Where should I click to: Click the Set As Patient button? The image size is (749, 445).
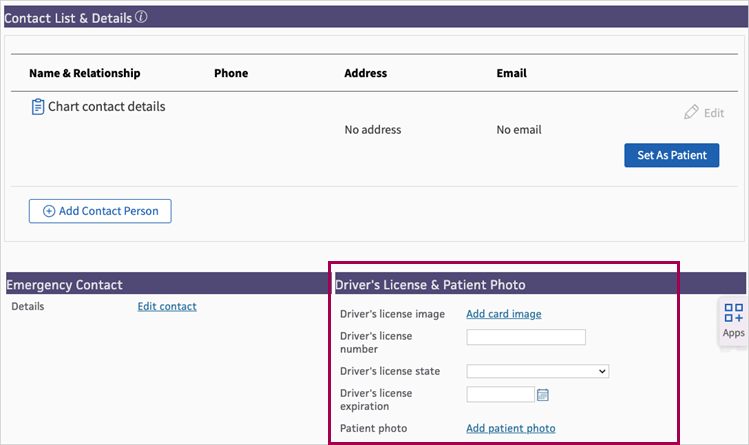[671, 155]
